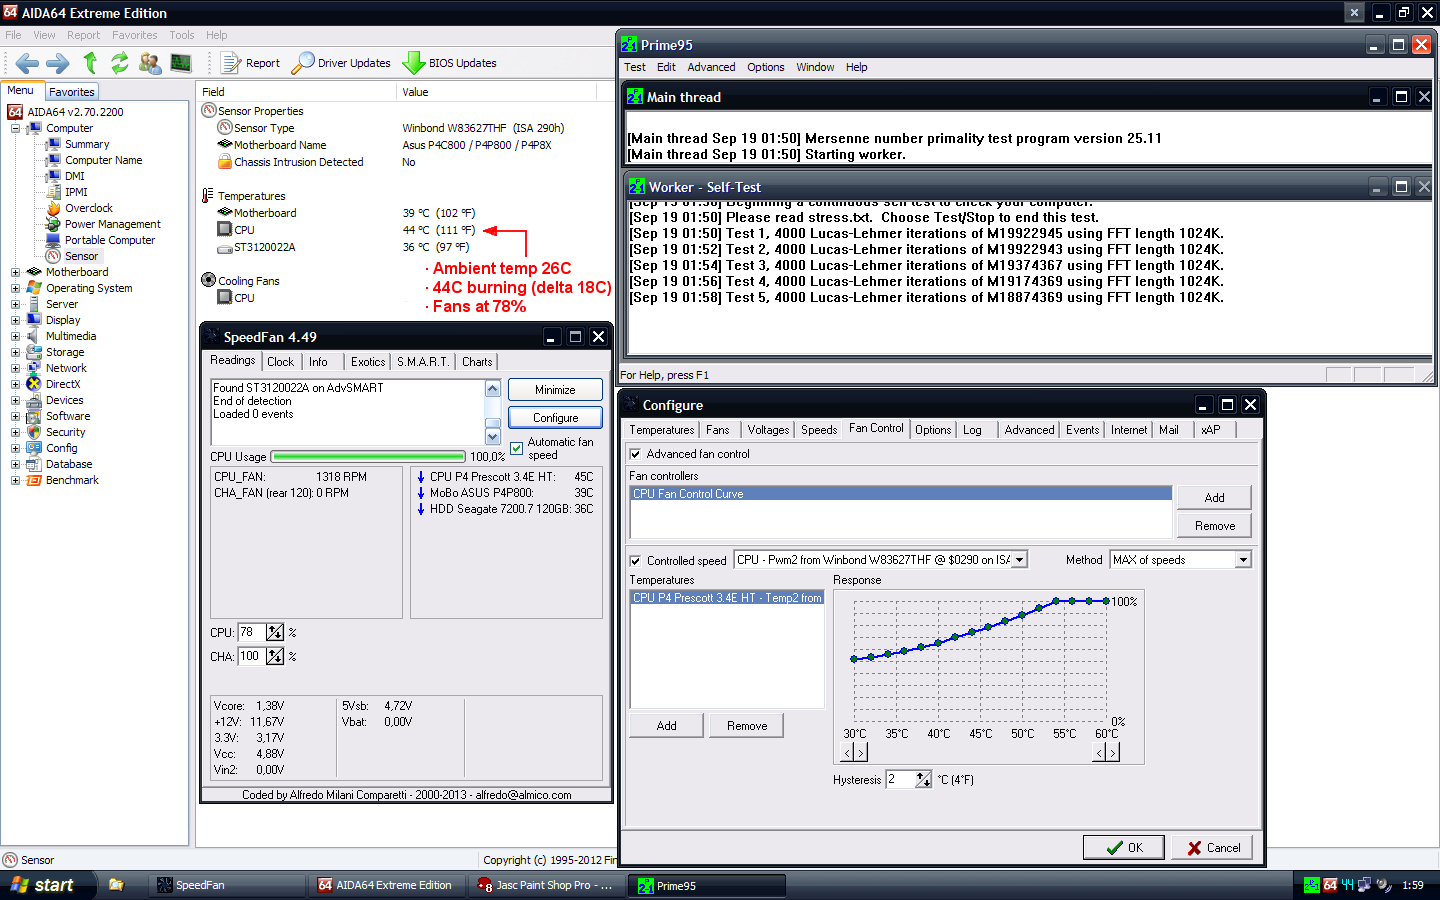Click the green Up level arrow icon
Image resolution: width=1440 pixels, height=900 pixels.
tap(90, 63)
